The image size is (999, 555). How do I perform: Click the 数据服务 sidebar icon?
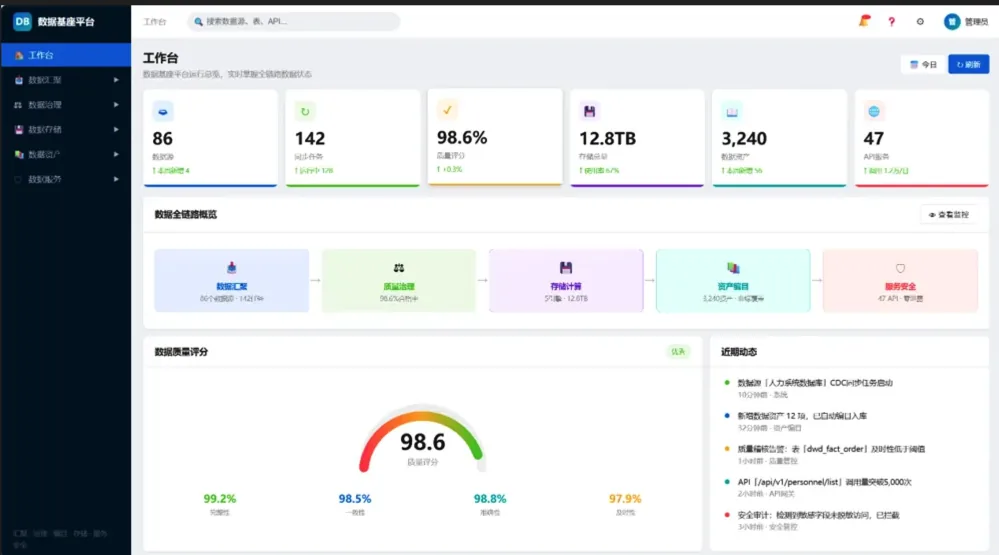pos(18,180)
